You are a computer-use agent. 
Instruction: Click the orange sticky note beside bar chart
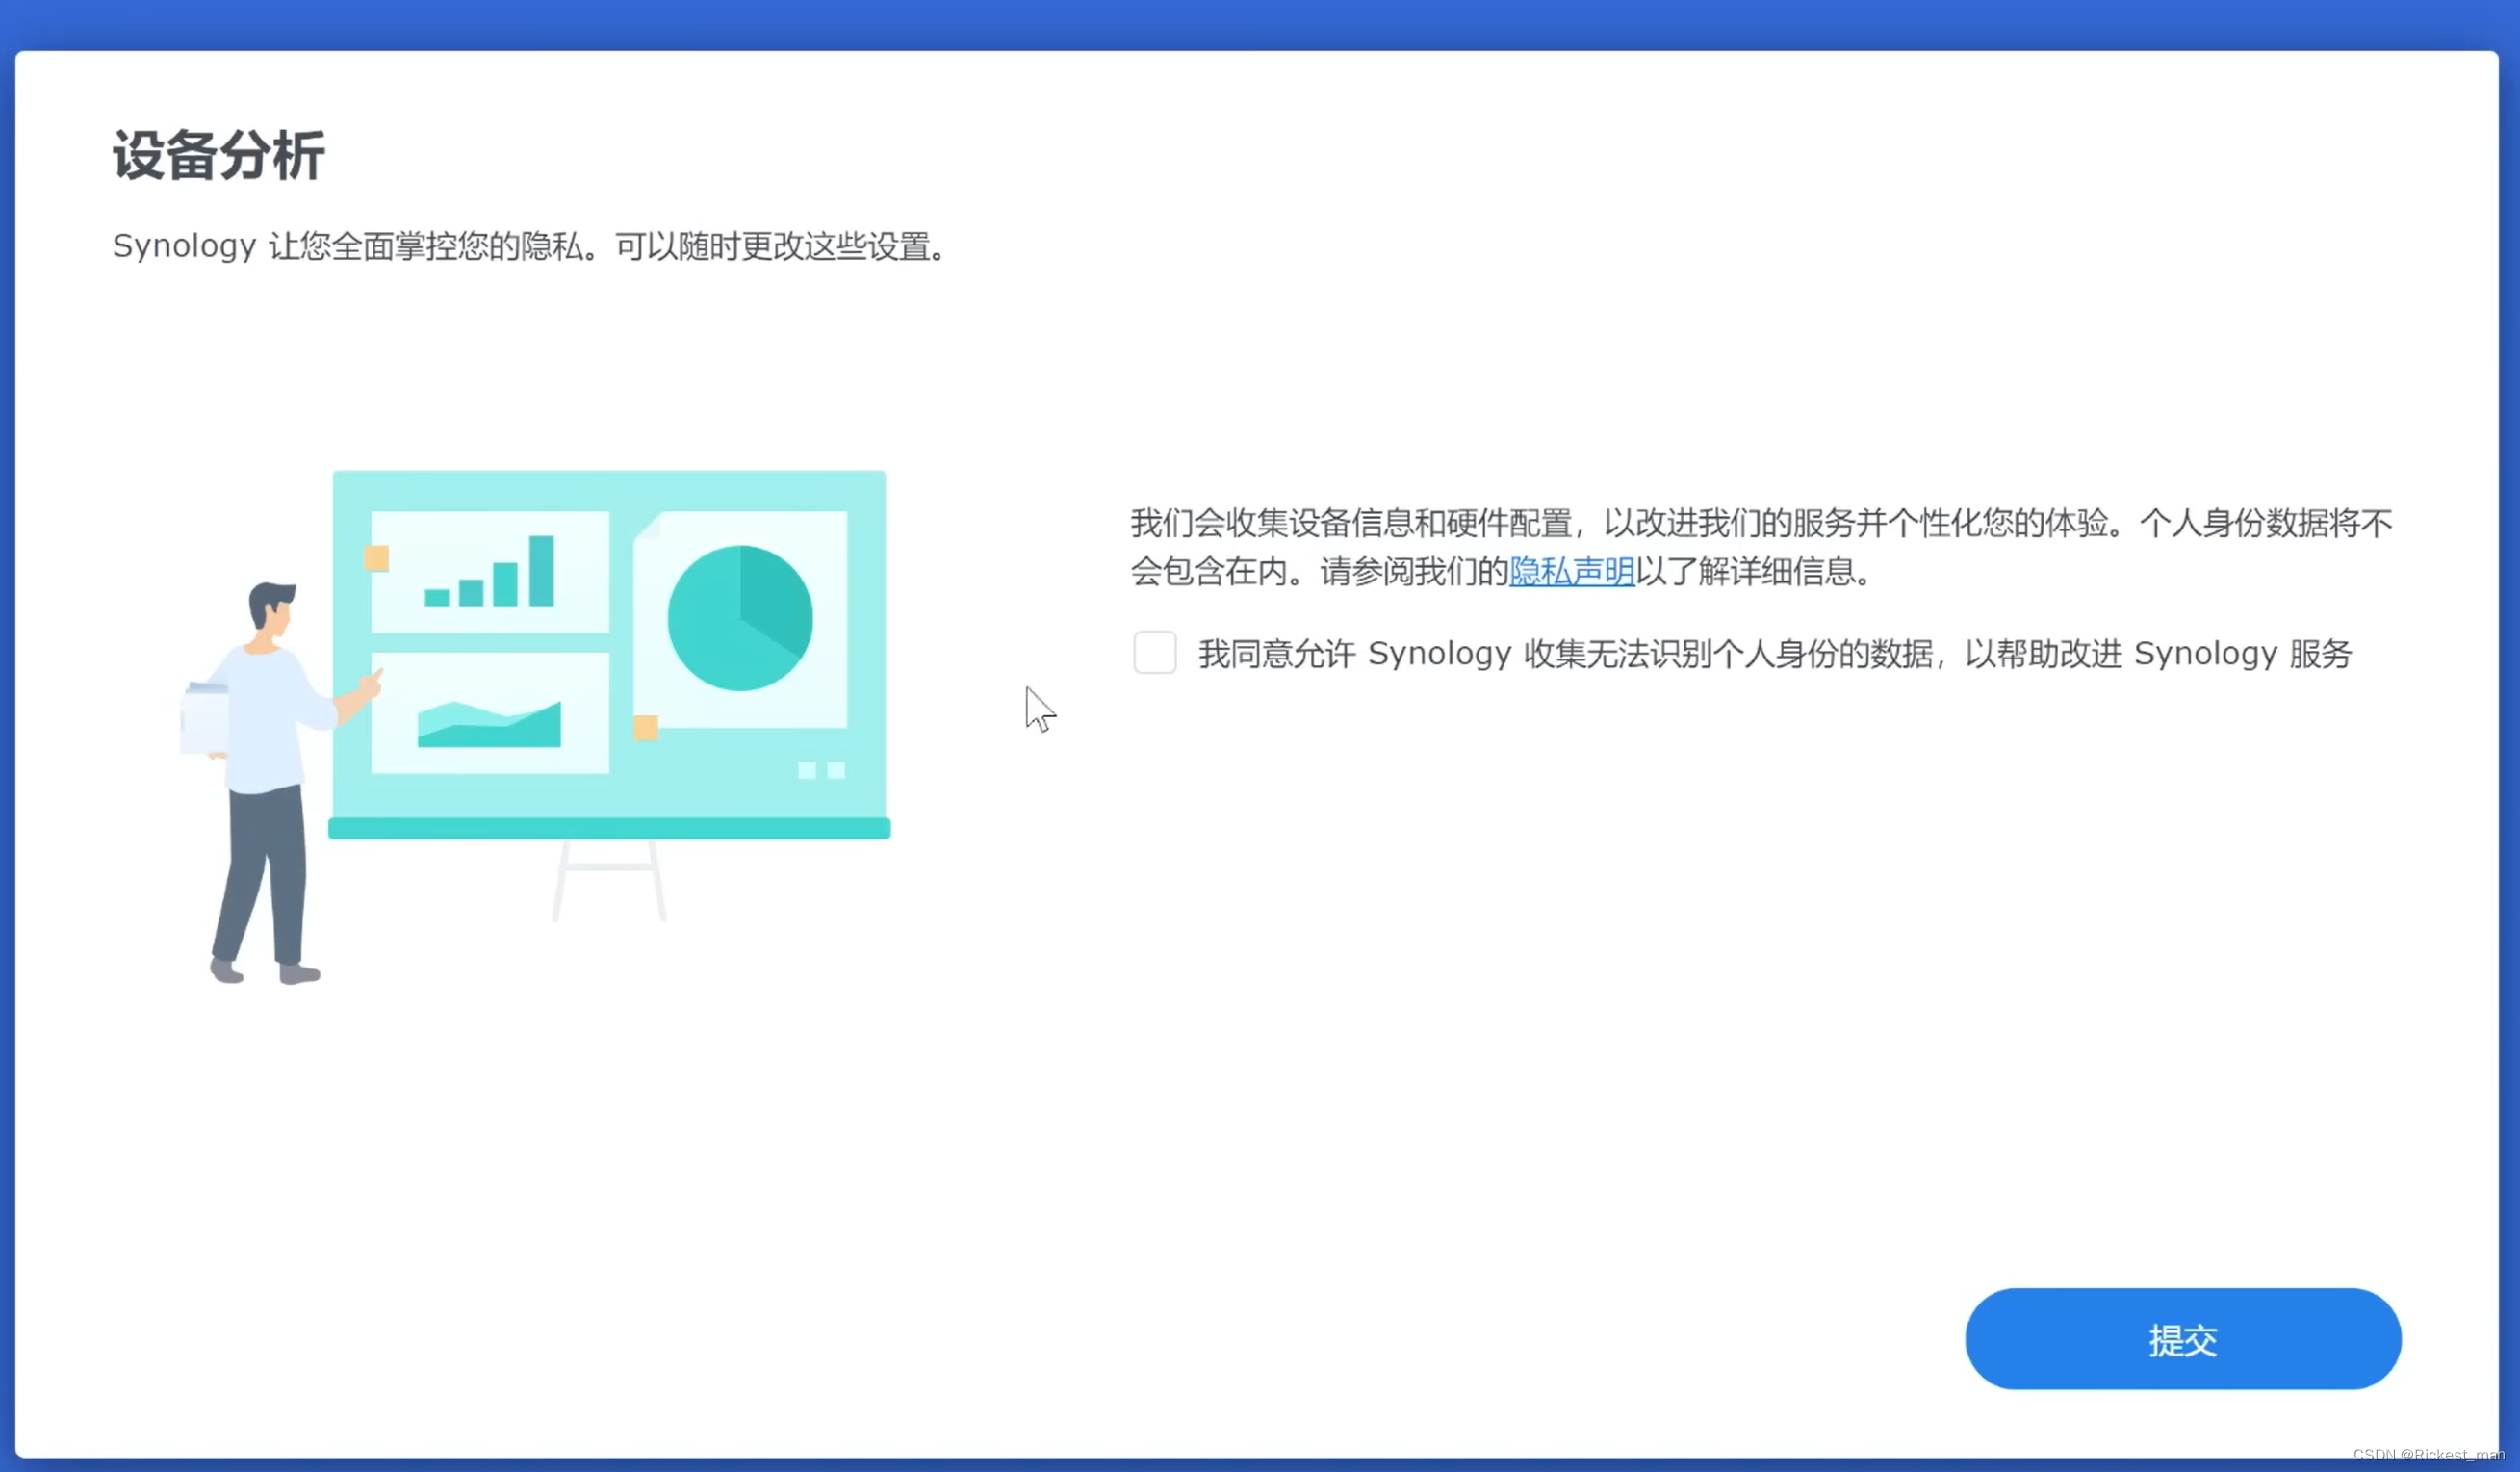coord(376,558)
